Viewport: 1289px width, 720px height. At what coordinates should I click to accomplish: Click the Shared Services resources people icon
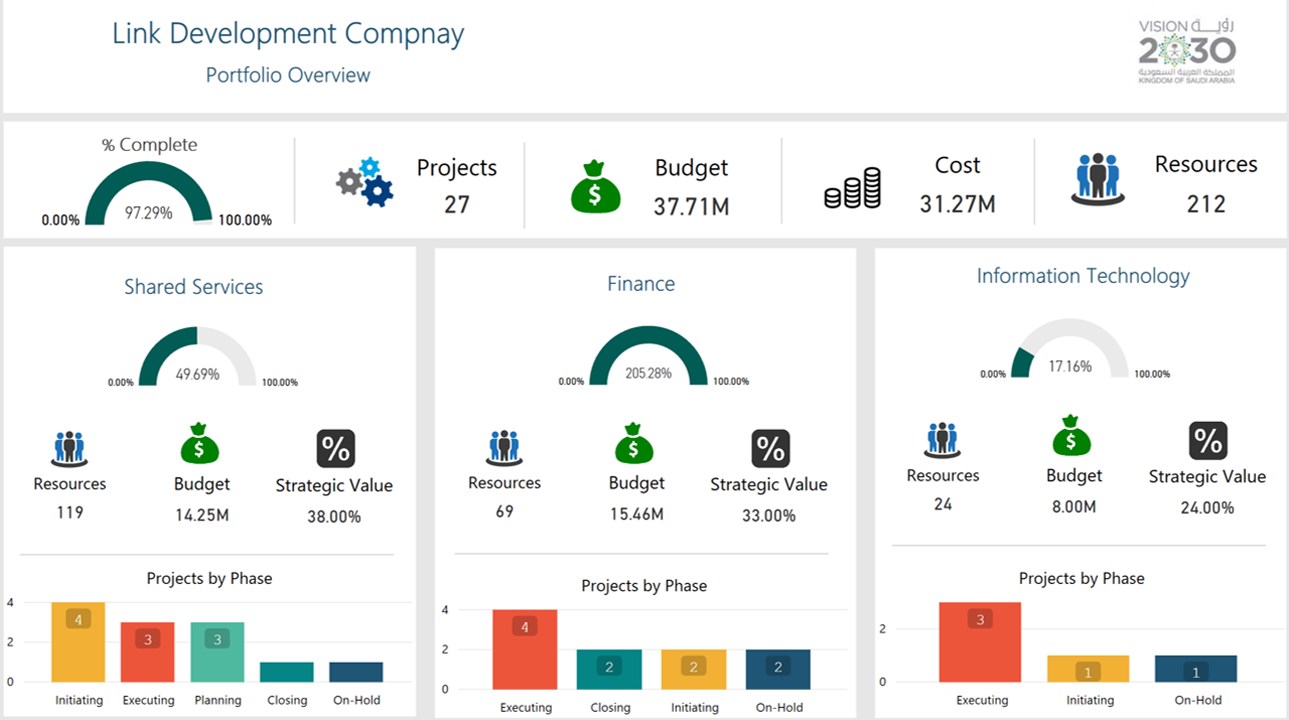69,449
